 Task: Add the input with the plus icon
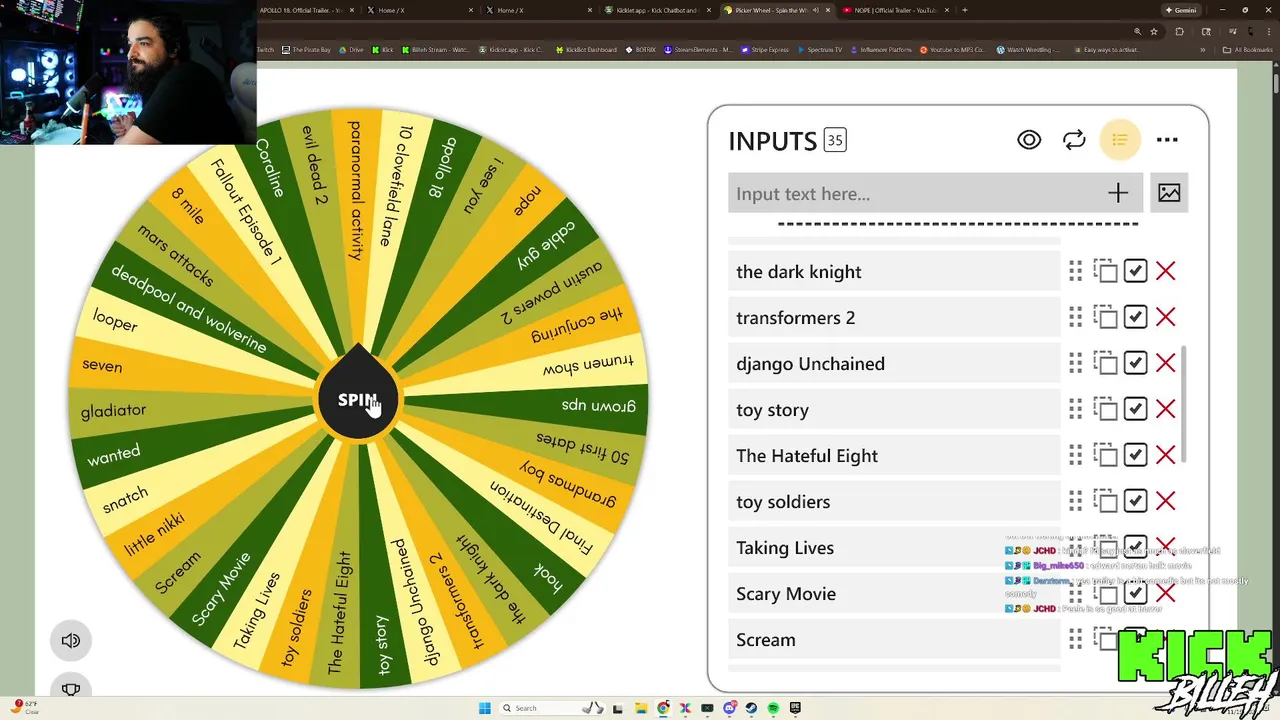pos(1118,193)
